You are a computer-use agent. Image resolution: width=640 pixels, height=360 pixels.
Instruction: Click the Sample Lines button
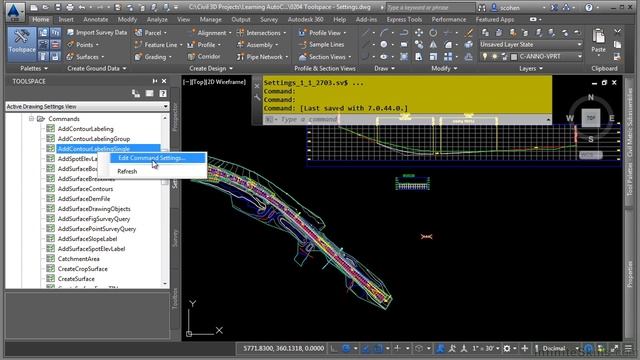point(322,45)
